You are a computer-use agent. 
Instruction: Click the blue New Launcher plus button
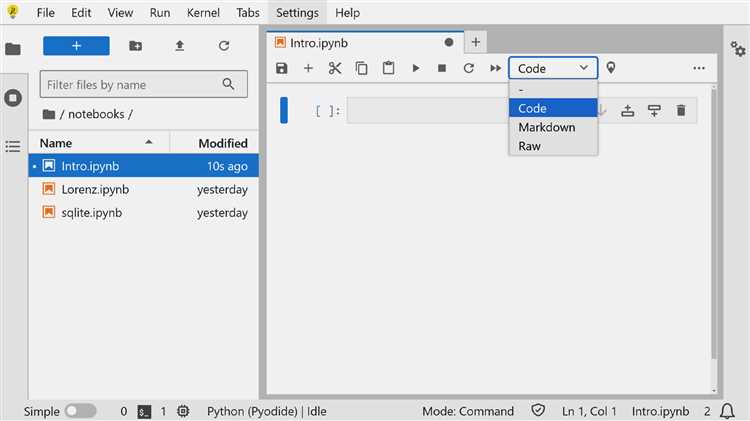click(x=76, y=46)
